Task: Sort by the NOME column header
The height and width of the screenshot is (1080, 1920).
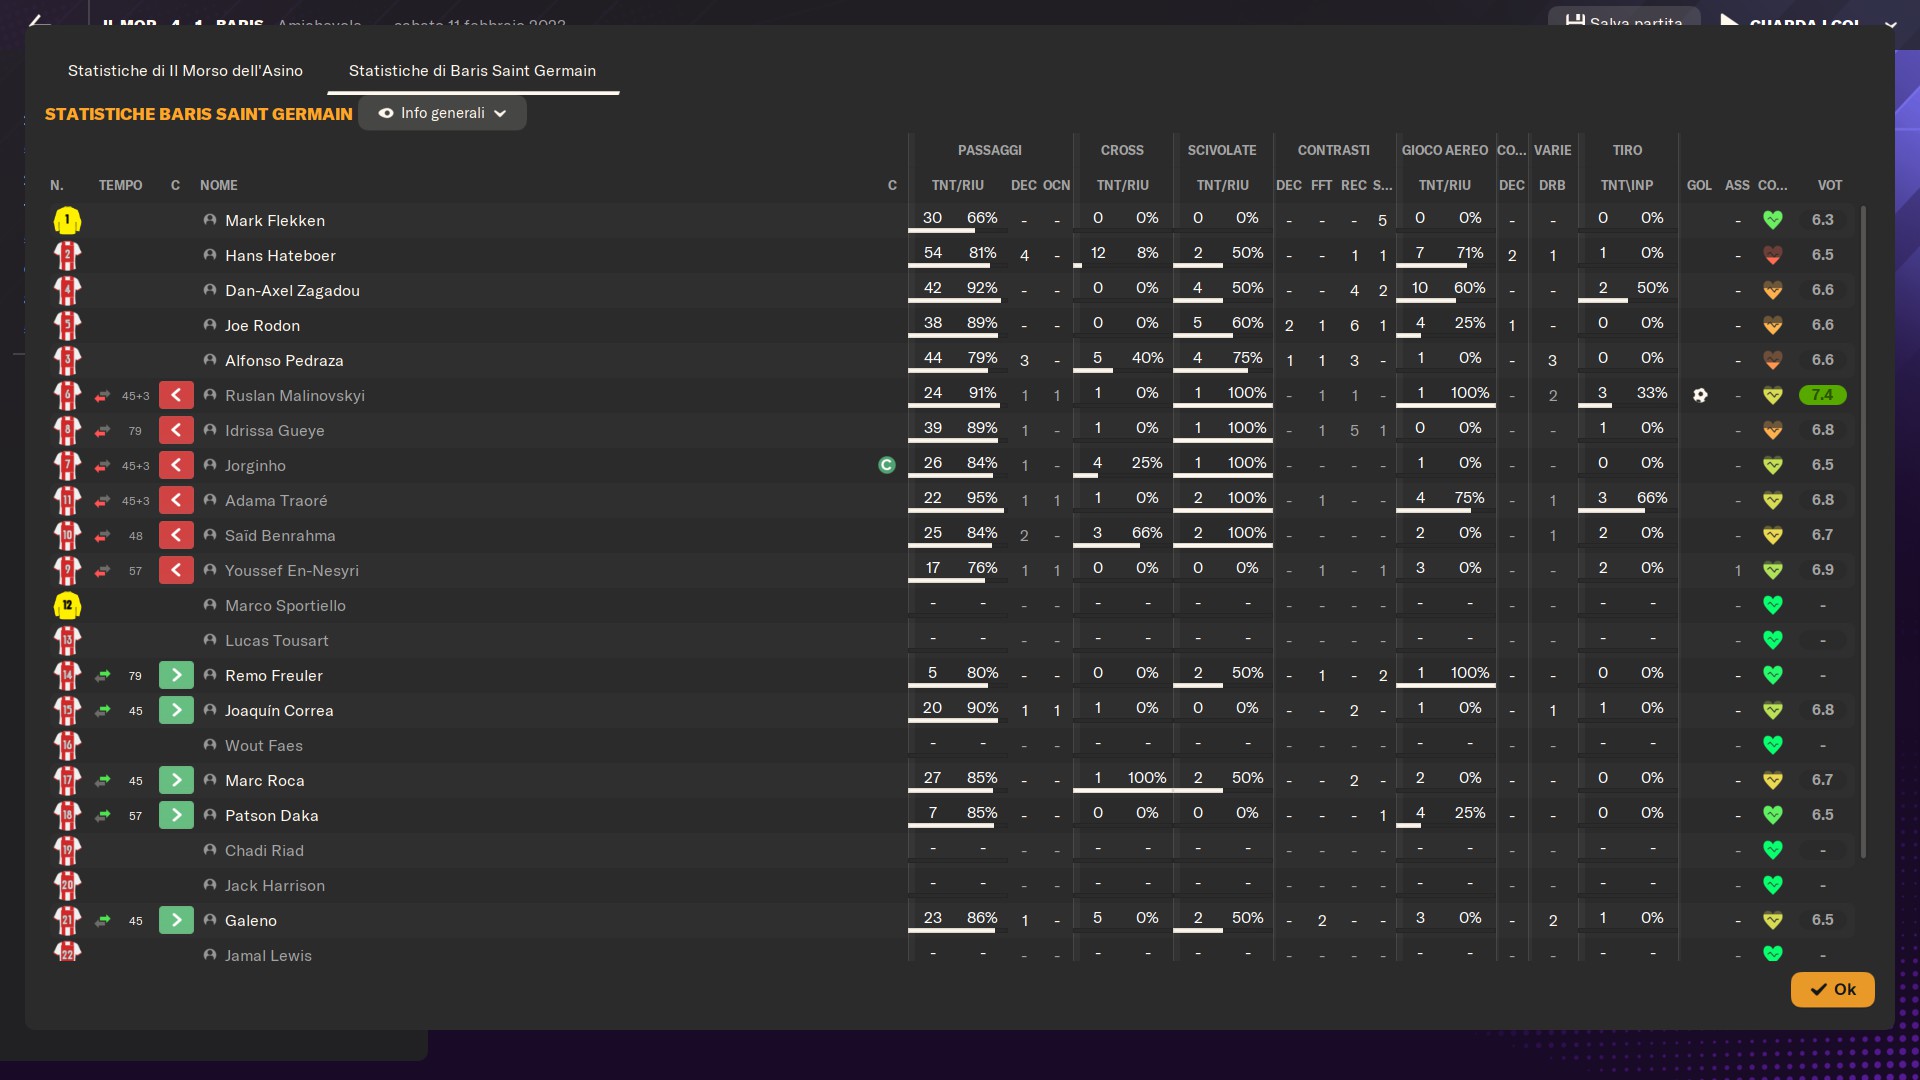Action: (x=218, y=185)
